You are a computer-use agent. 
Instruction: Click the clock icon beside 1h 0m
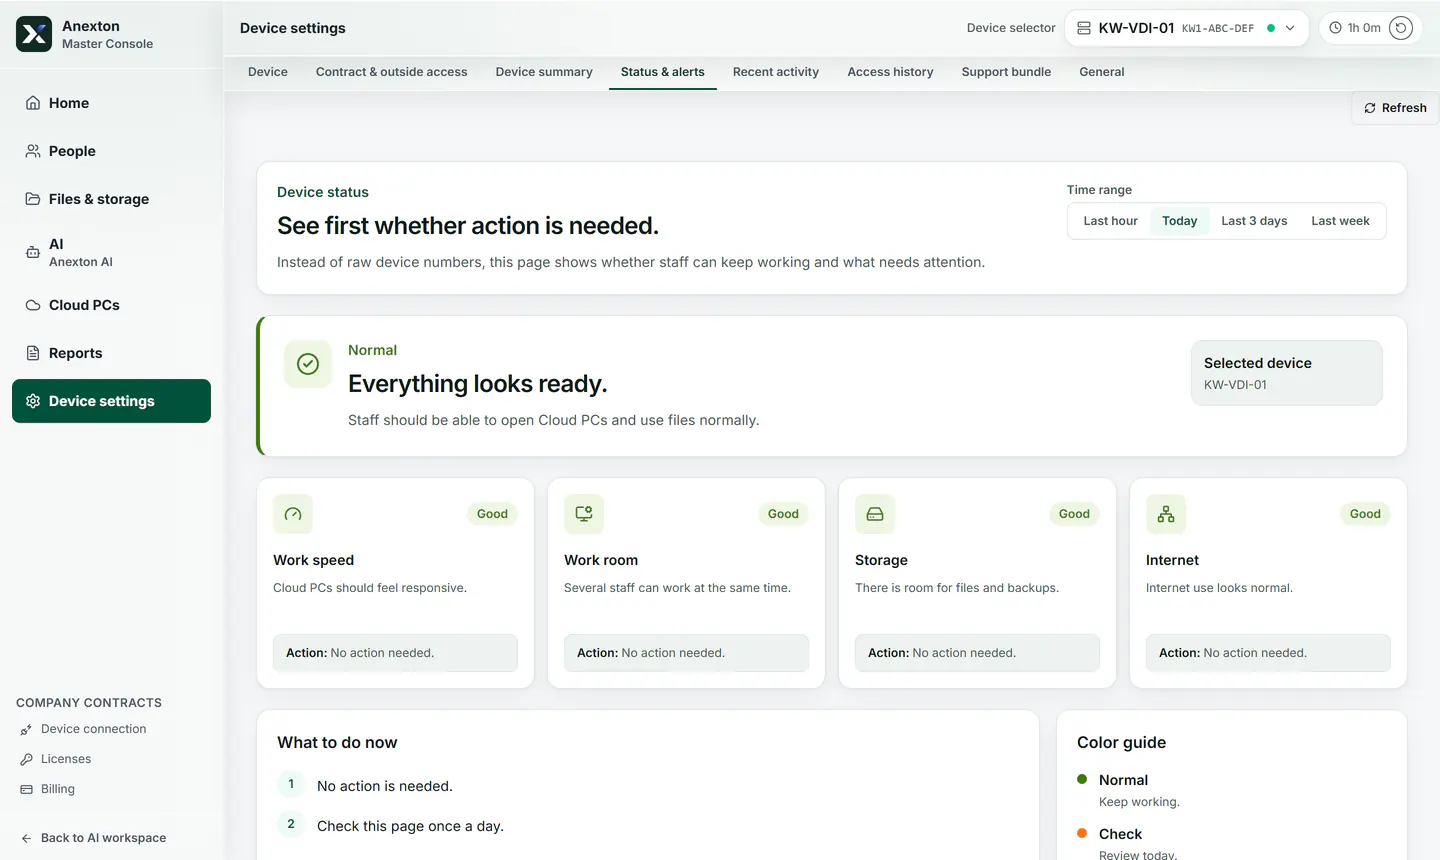tap(1335, 28)
